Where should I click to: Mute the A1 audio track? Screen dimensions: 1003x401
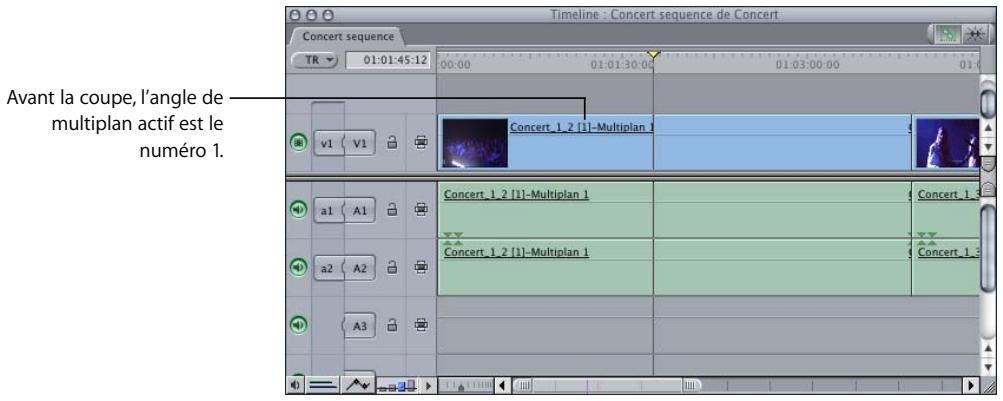tap(298, 209)
